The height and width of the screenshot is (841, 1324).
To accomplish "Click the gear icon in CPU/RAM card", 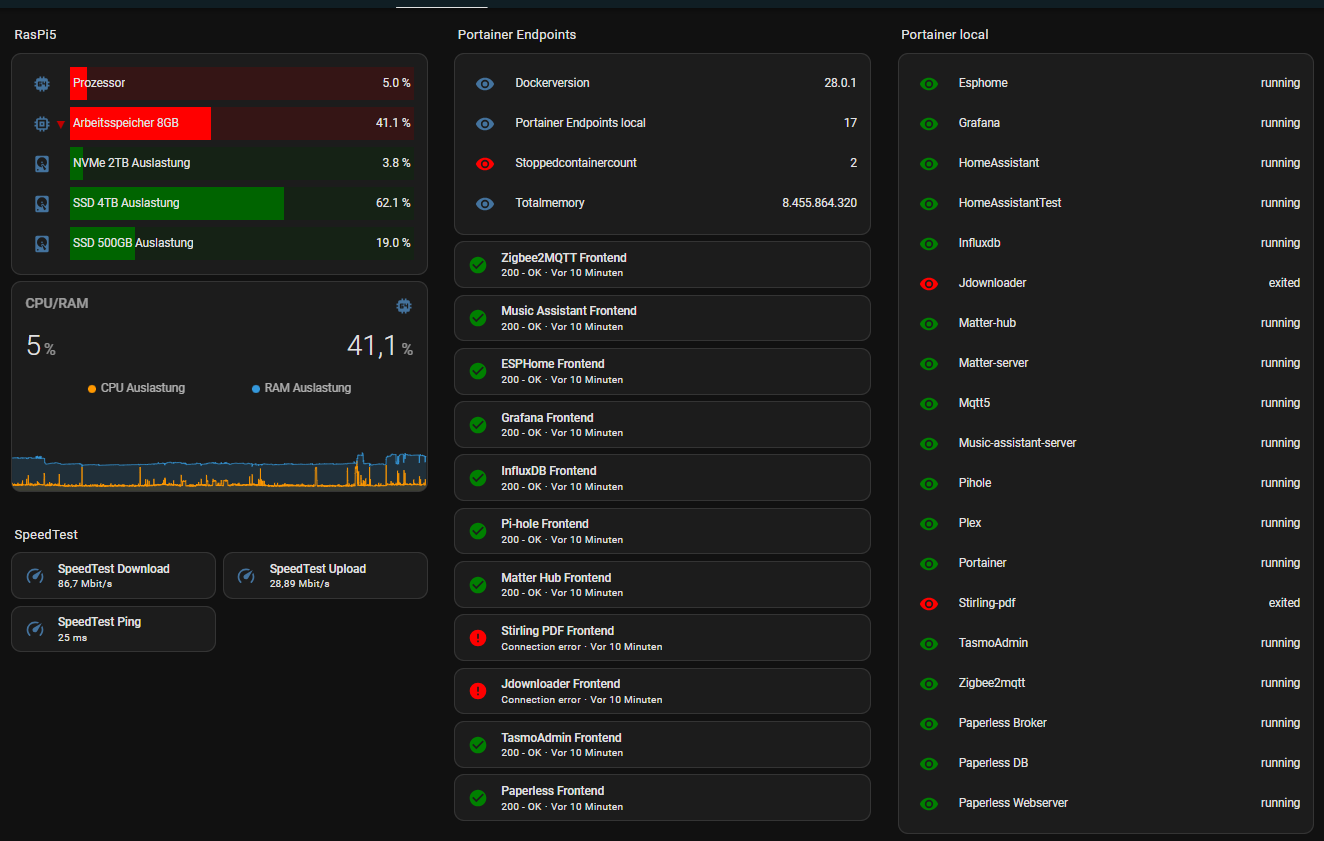I will 404,305.
